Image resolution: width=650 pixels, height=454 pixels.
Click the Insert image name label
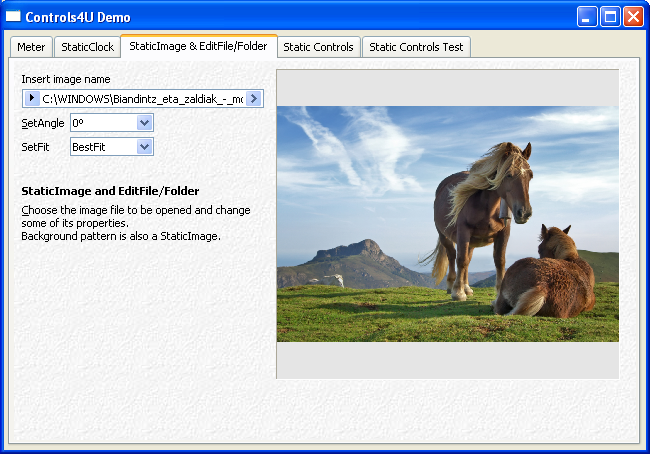click(x=66, y=79)
